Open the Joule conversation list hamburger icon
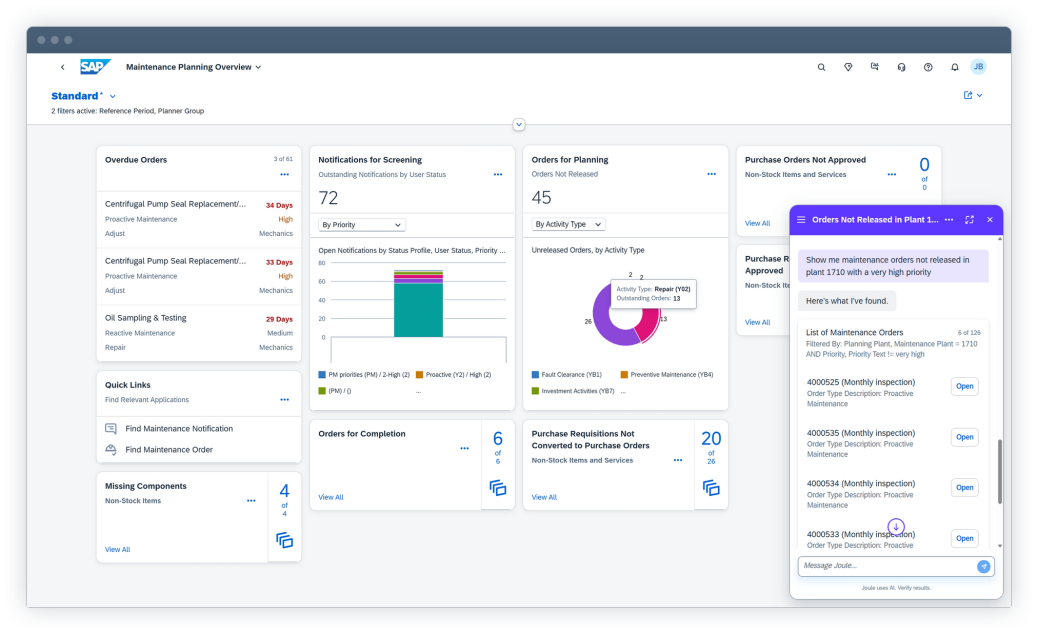The height and width of the screenshot is (634, 1038). click(801, 220)
